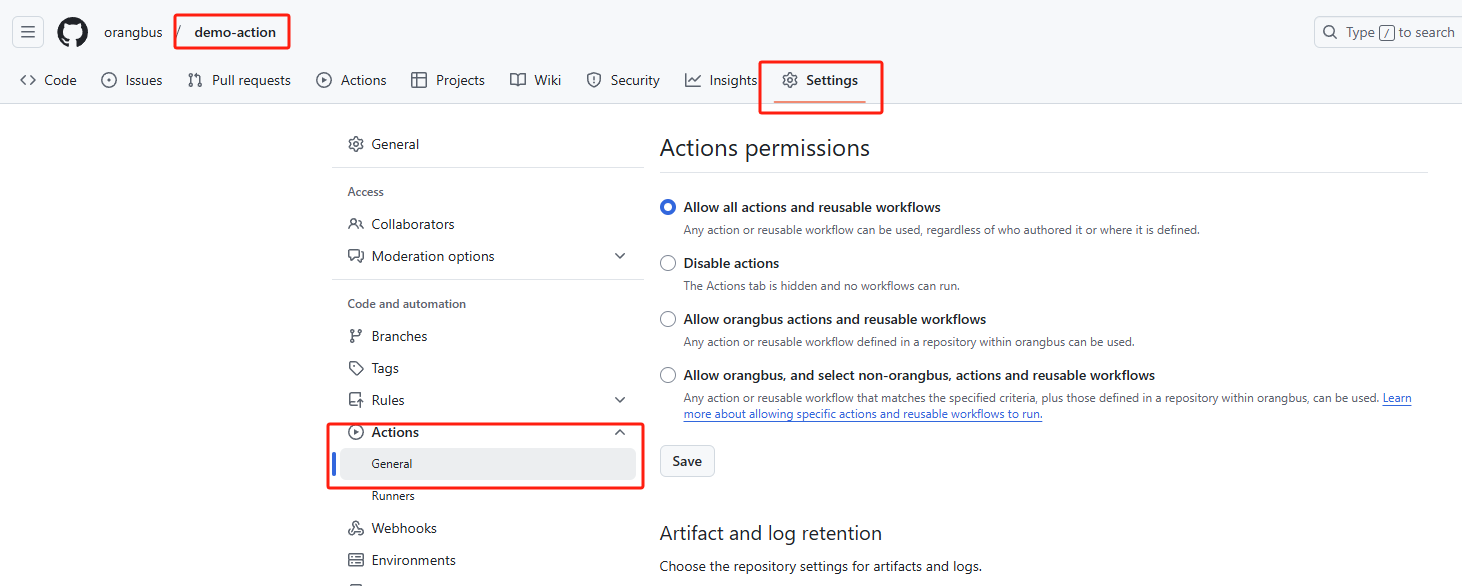The height and width of the screenshot is (586, 1462).
Task: Click the Collaborators people icon
Action: [356, 224]
